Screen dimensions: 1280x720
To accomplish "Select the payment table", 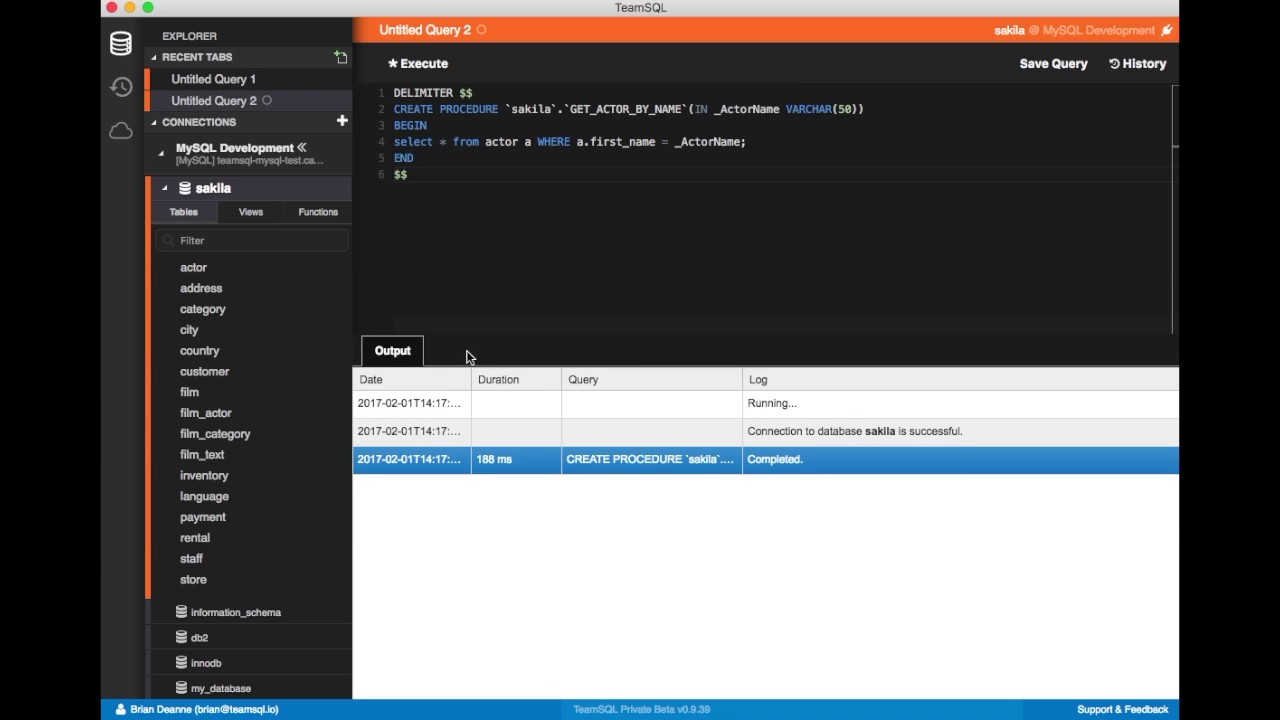I will point(203,517).
